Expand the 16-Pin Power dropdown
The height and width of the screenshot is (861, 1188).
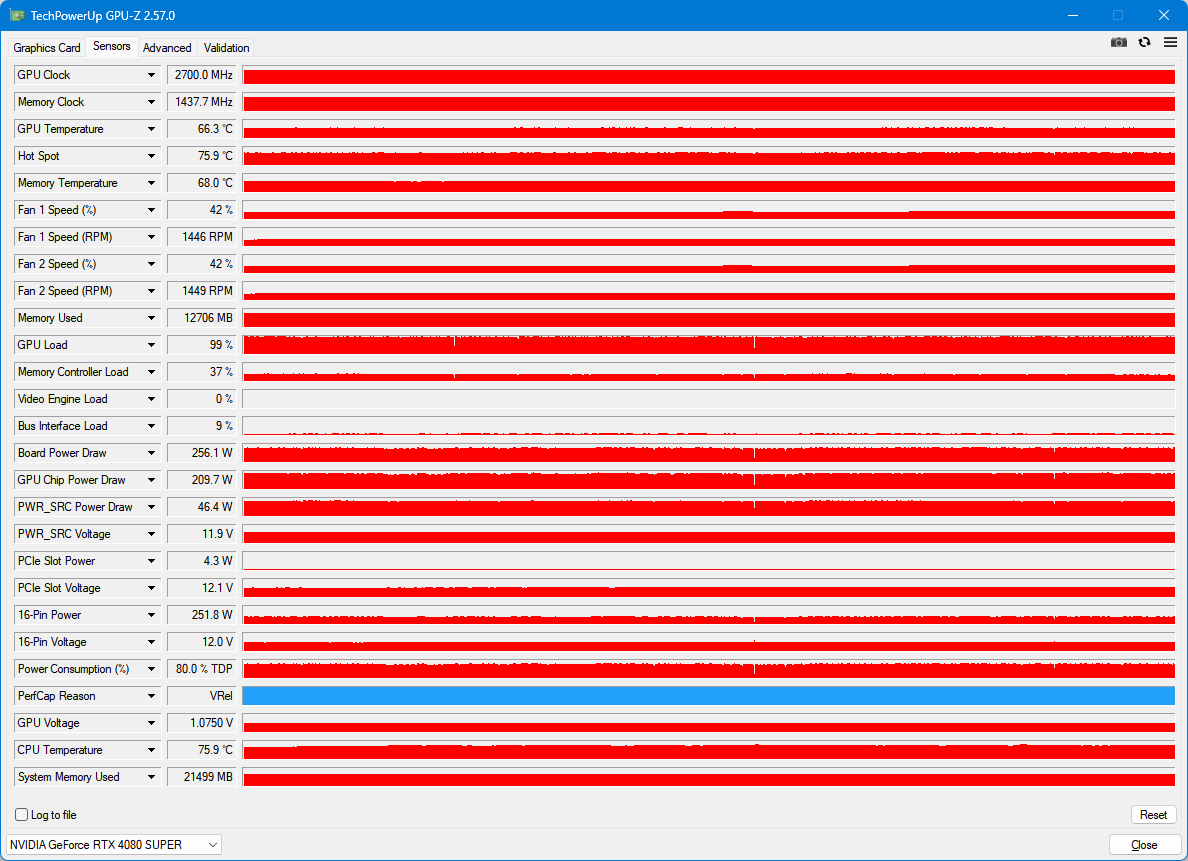[88, 615]
